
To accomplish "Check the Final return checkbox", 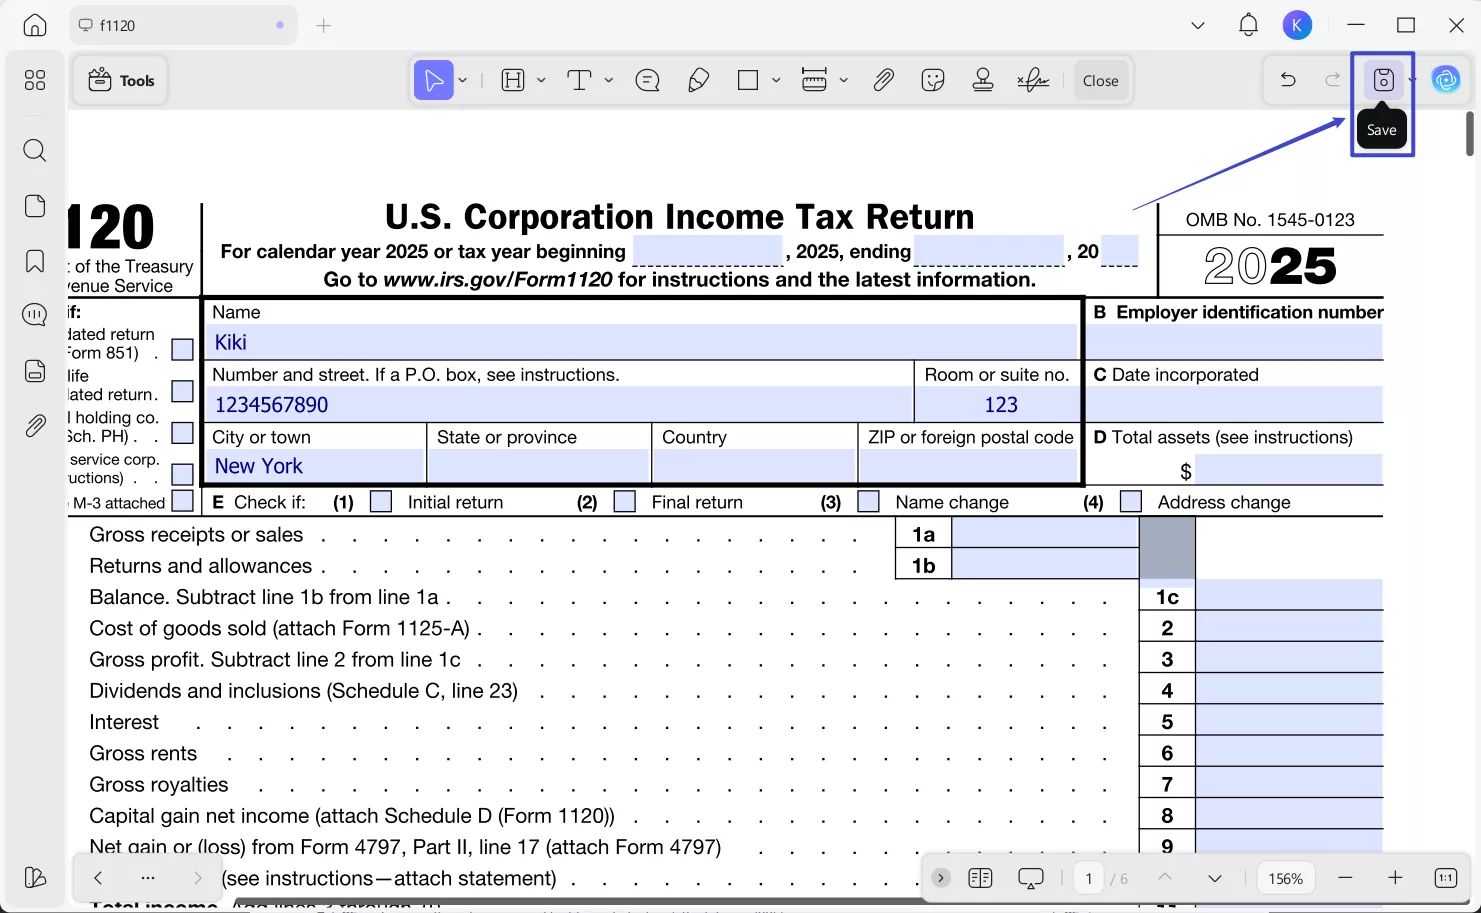I will pos(624,501).
